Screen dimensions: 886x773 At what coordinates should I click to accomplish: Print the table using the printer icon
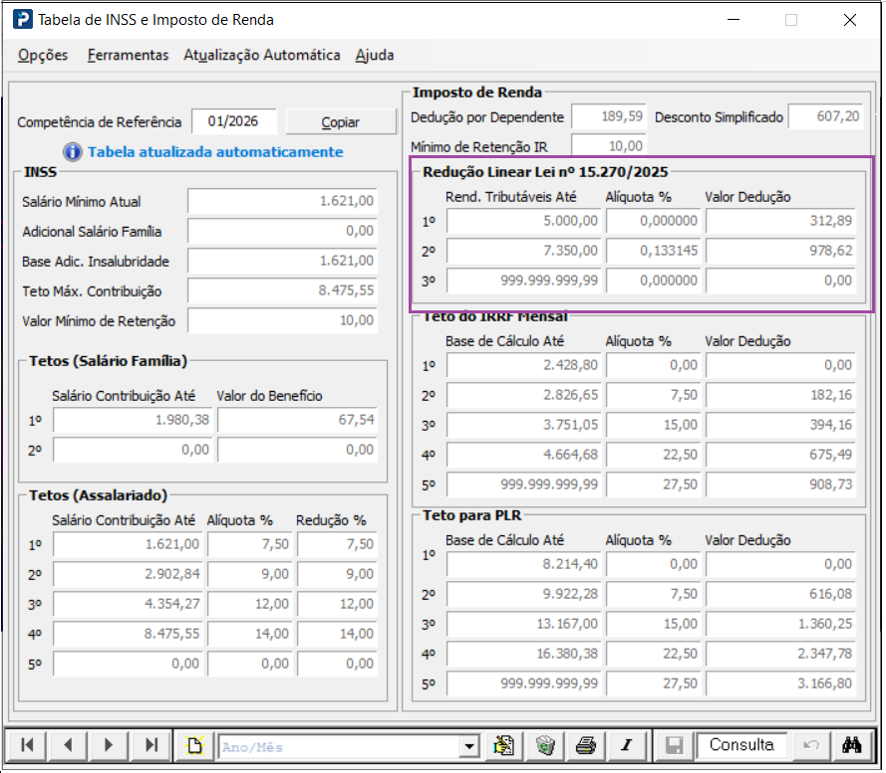(585, 745)
